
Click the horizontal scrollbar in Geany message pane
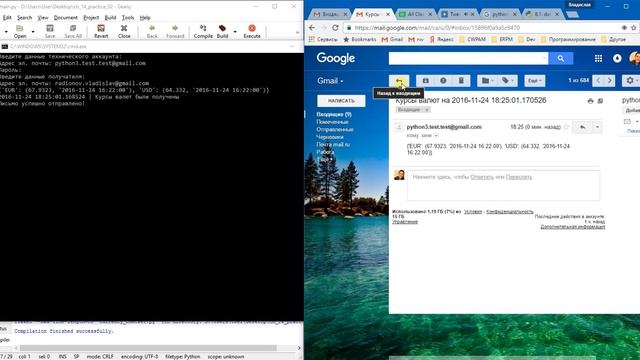(148, 348)
